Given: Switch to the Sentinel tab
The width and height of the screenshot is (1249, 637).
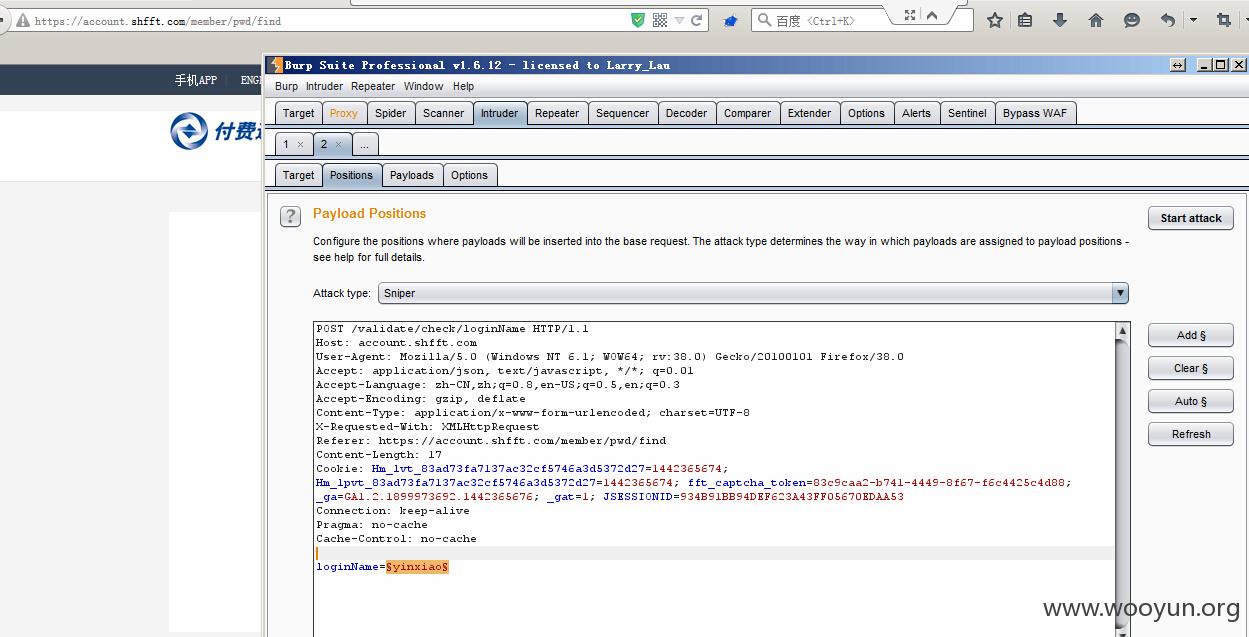Looking at the screenshot, I should click(x=967, y=113).
